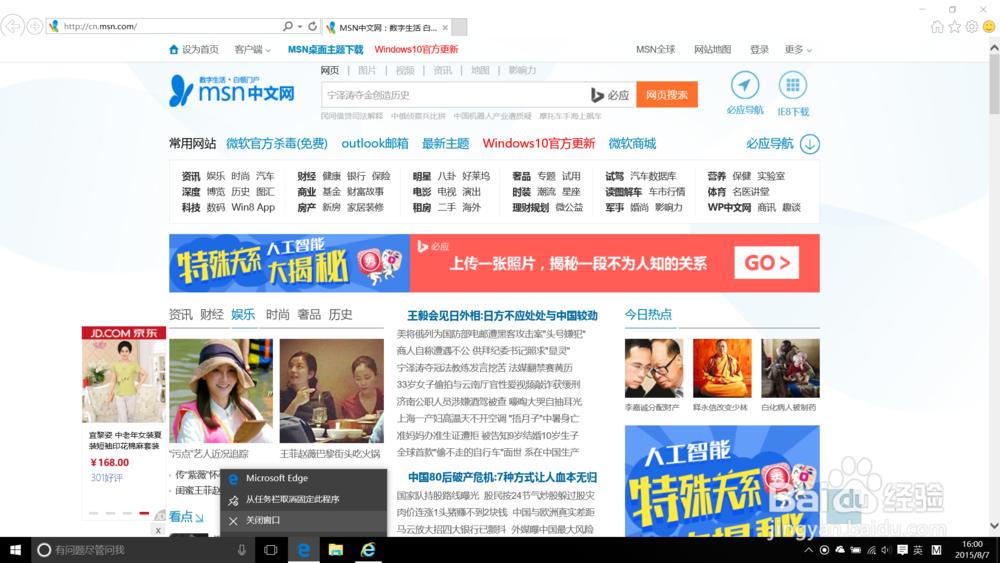Open headline 中国80后破产危机
This screenshot has height=563, width=1000.
503,478
